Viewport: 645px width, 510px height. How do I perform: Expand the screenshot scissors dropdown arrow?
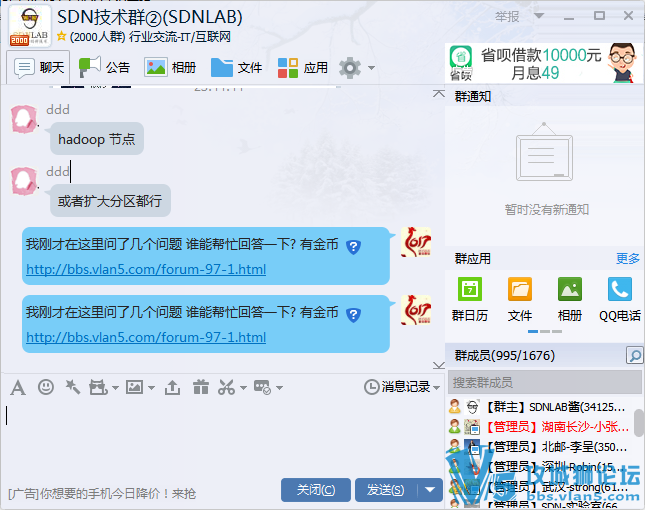click(x=243, y=388)
